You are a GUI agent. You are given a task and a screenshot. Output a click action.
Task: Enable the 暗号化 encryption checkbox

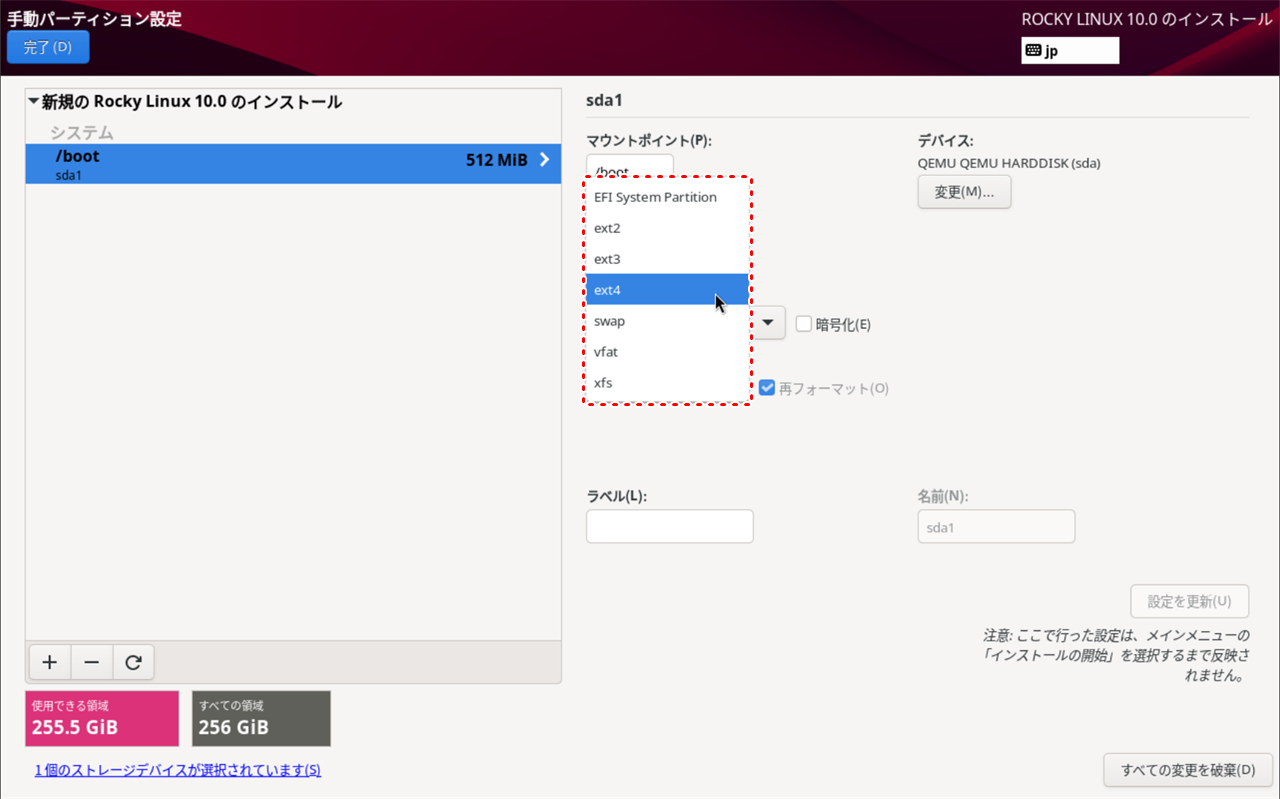(804, 322)
